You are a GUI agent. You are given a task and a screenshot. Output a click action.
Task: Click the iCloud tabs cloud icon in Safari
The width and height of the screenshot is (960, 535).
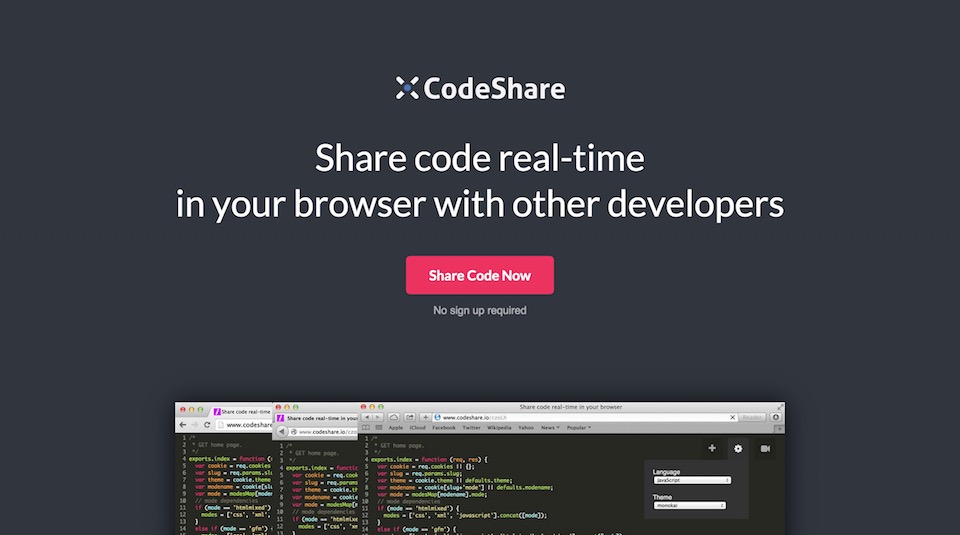[394, 417]
